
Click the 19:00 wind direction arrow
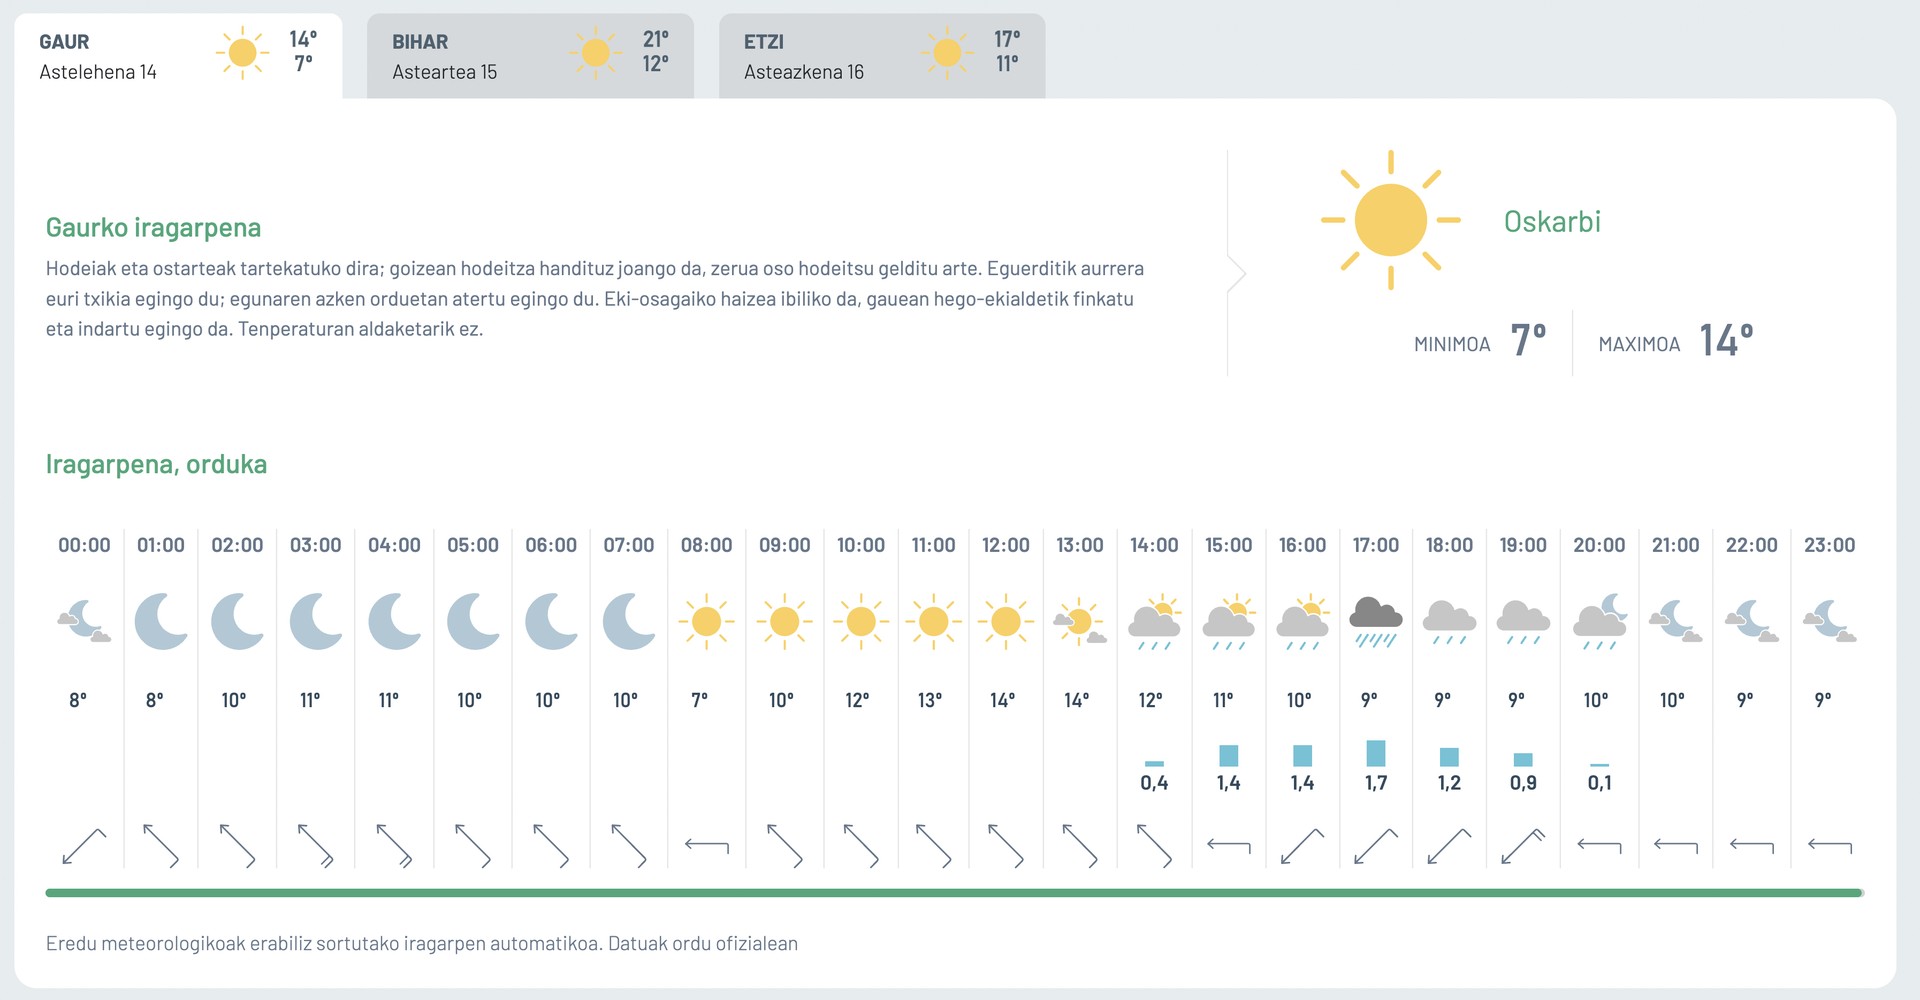coord(1523,846)
